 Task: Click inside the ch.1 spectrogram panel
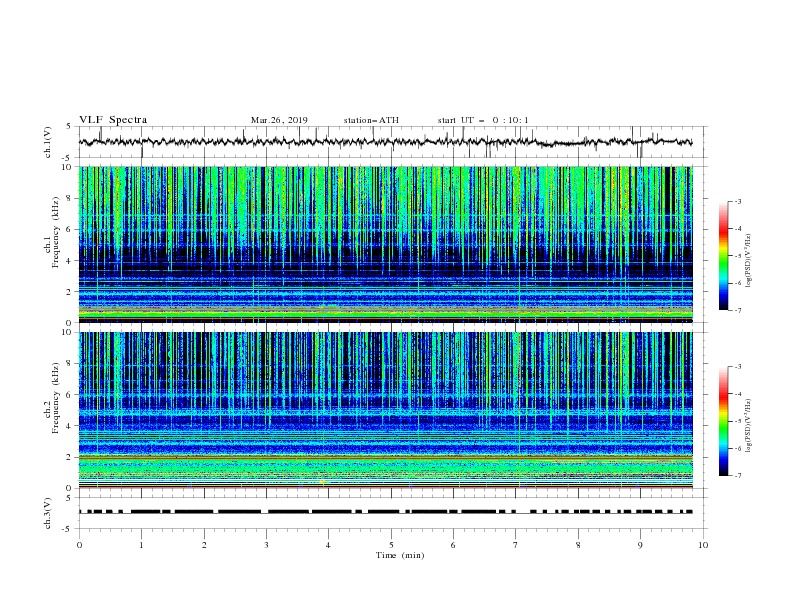[385, 244]
